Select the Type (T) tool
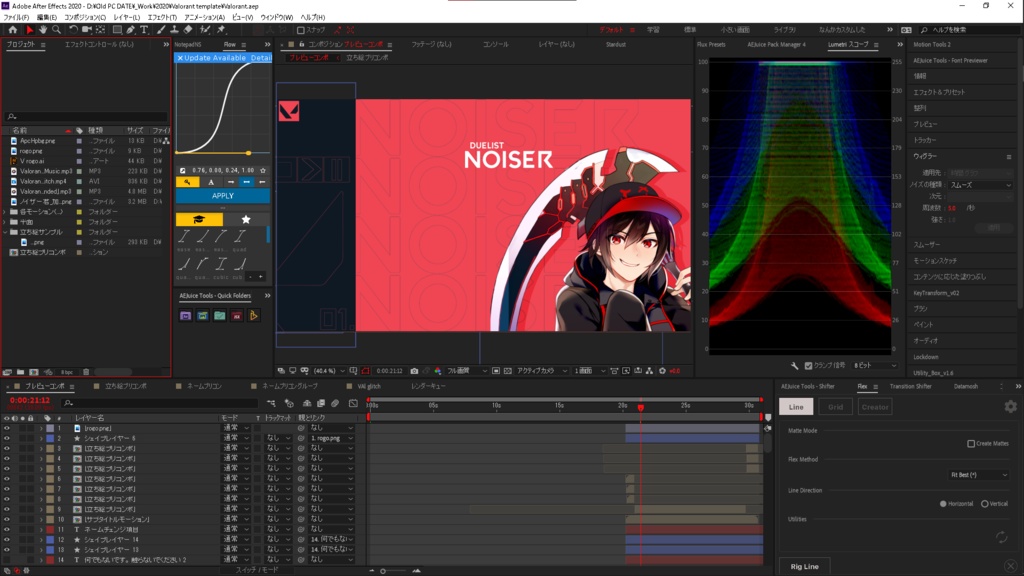Viewport: 1024px width, 576px height. [x=144, y=30]
